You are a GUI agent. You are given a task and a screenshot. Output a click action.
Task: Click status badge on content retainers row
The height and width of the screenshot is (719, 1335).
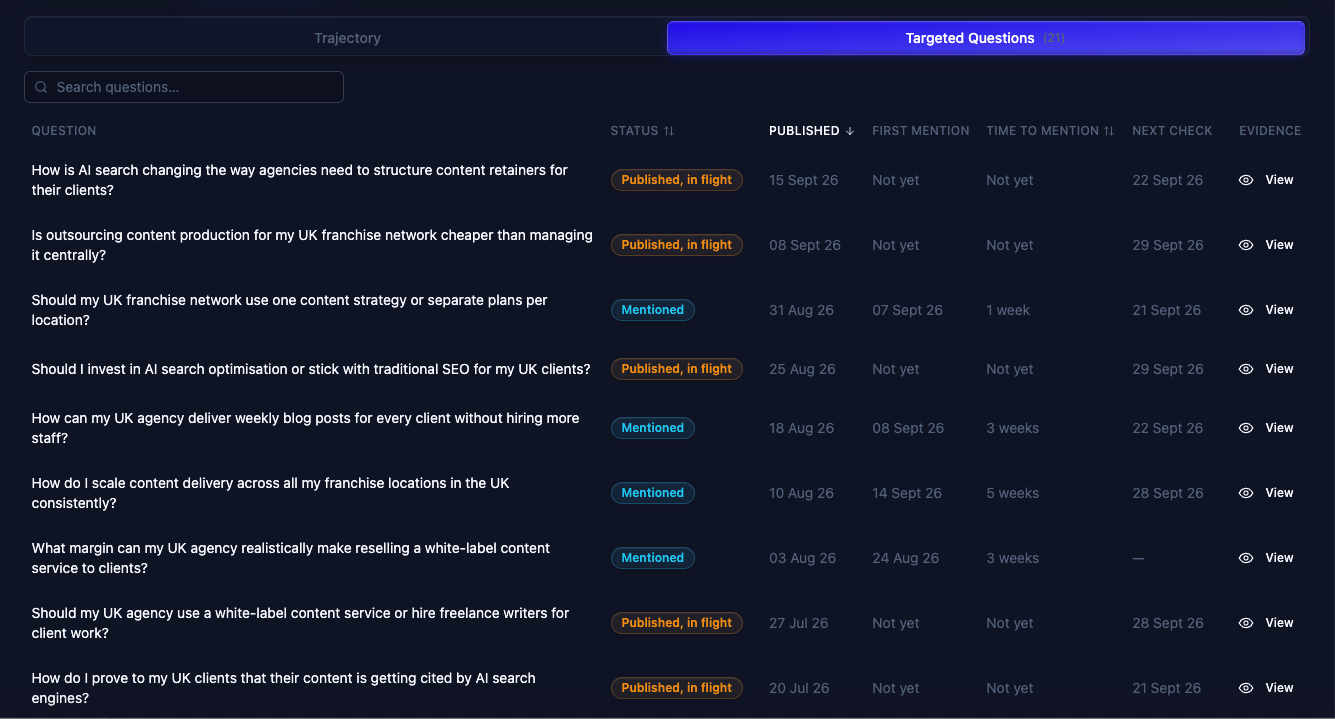click(677, 180)
